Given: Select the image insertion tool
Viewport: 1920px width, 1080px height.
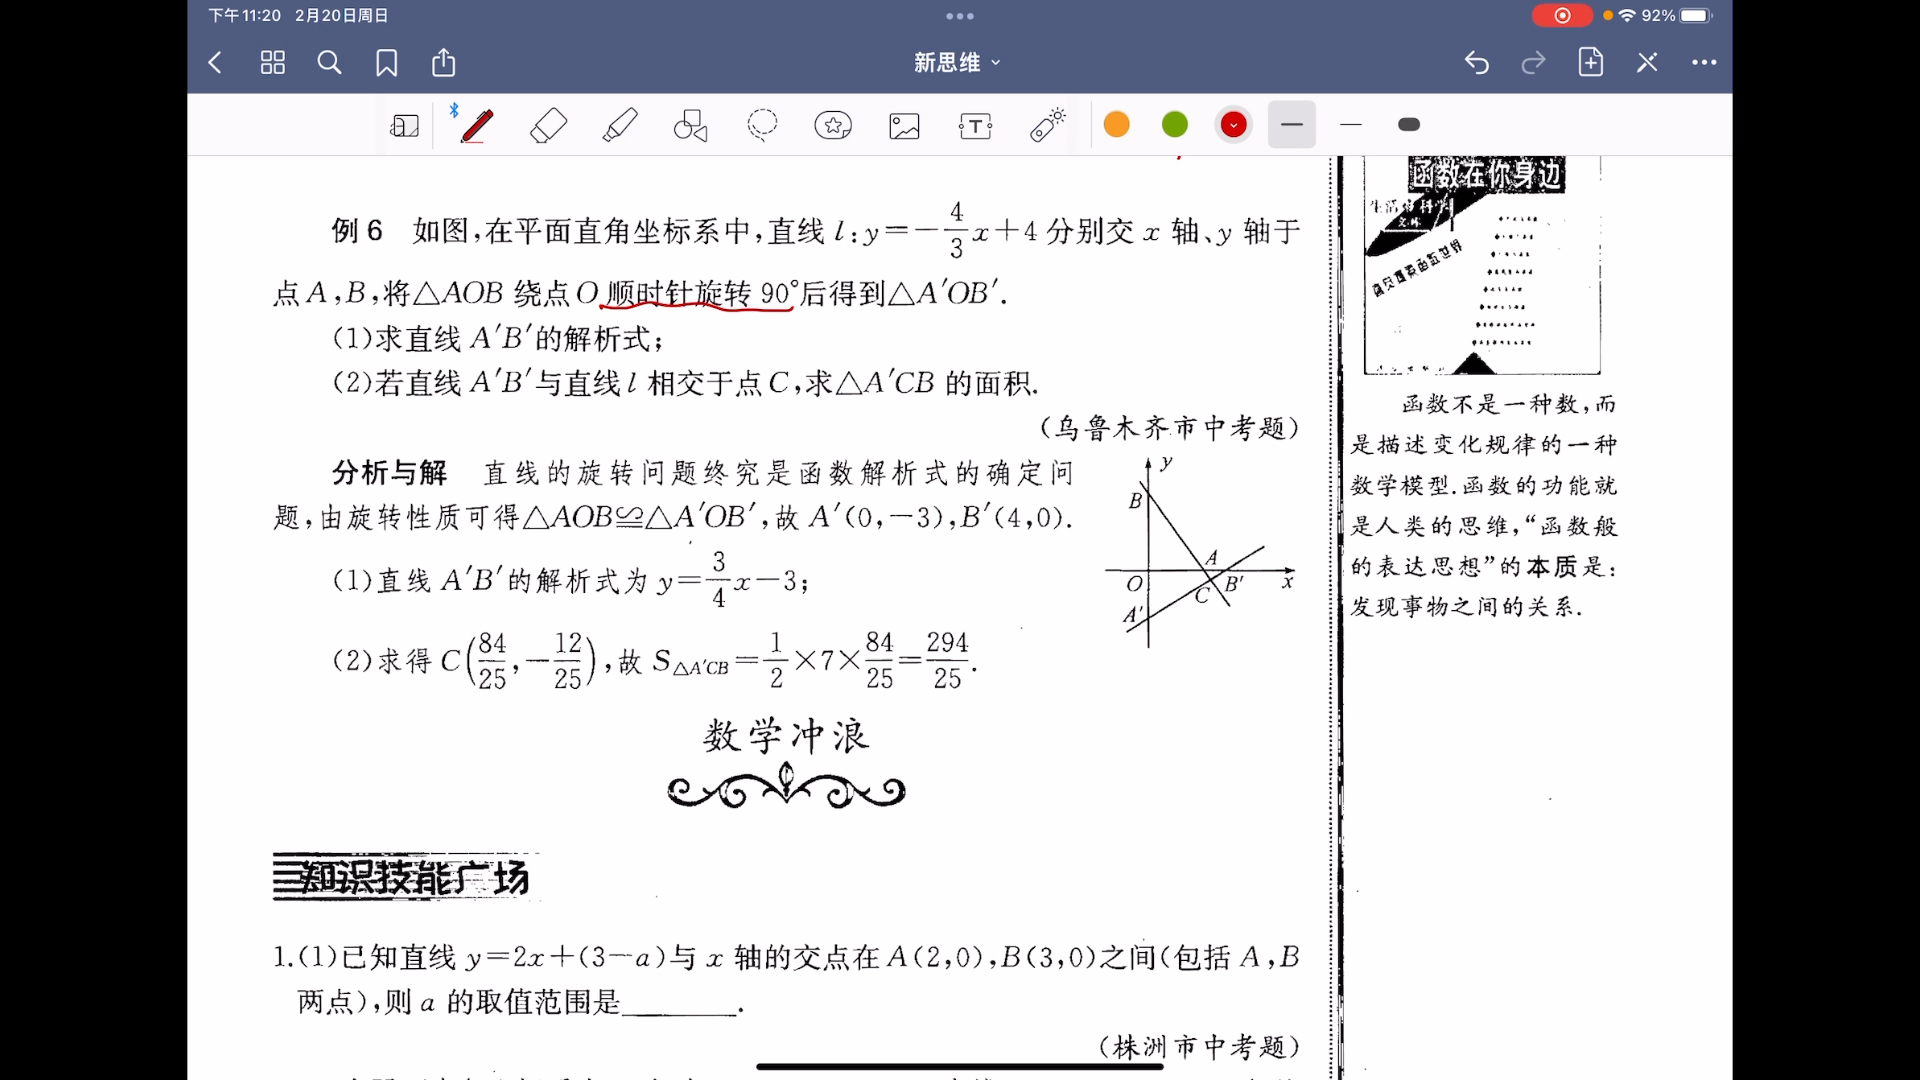Looking at the screenshot, I should point(903,124).
